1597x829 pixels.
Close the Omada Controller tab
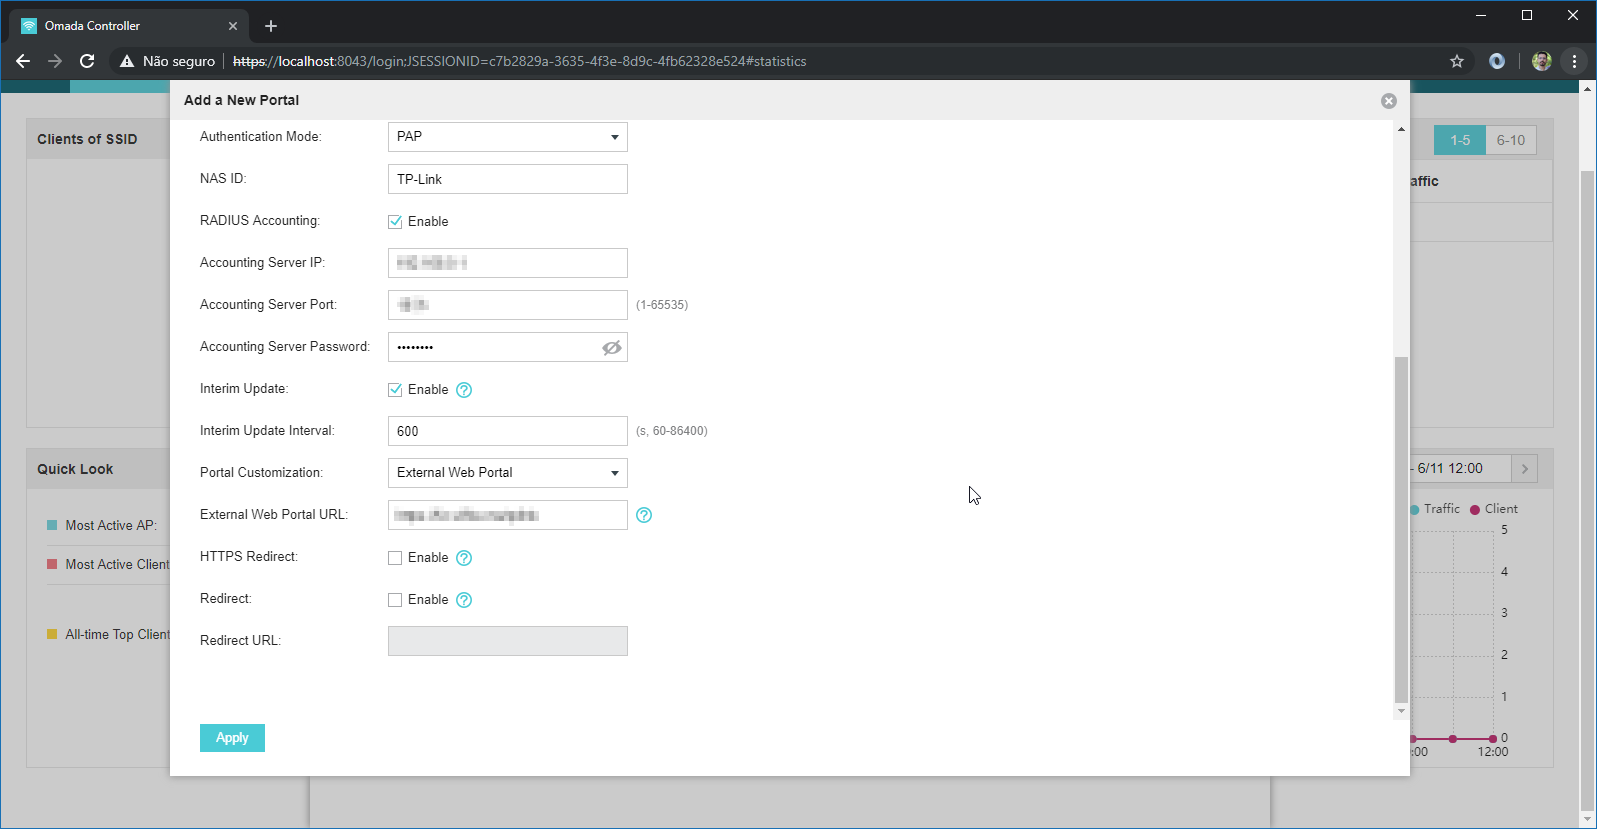pos(233,26)
